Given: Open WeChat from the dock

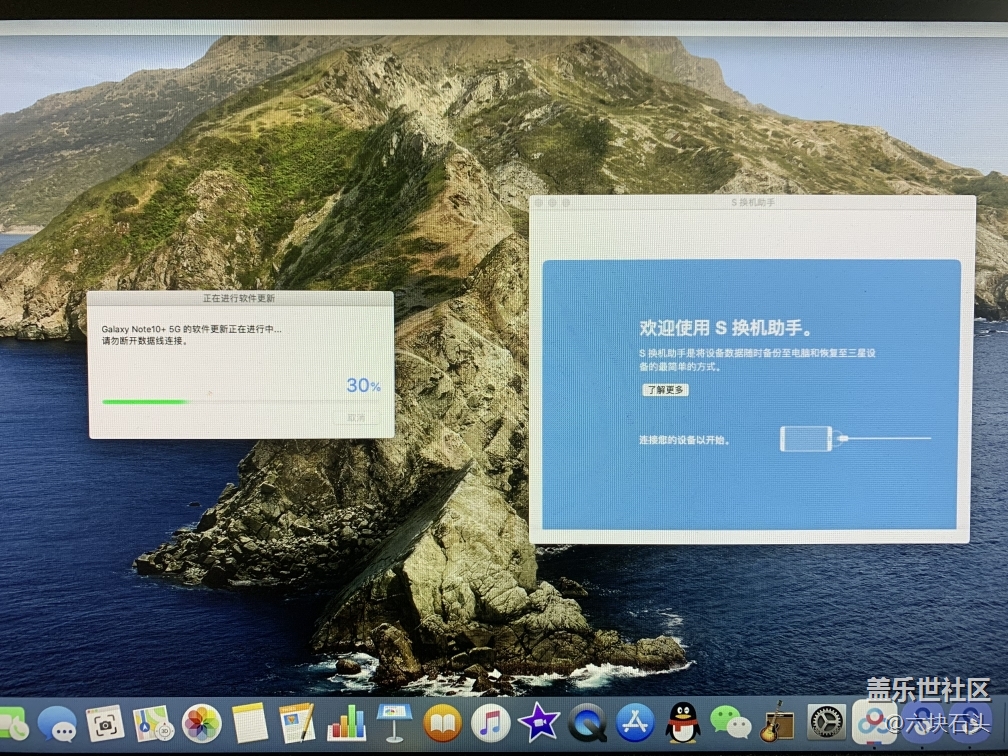Looking at the screenshot, I should pos(730,723).
